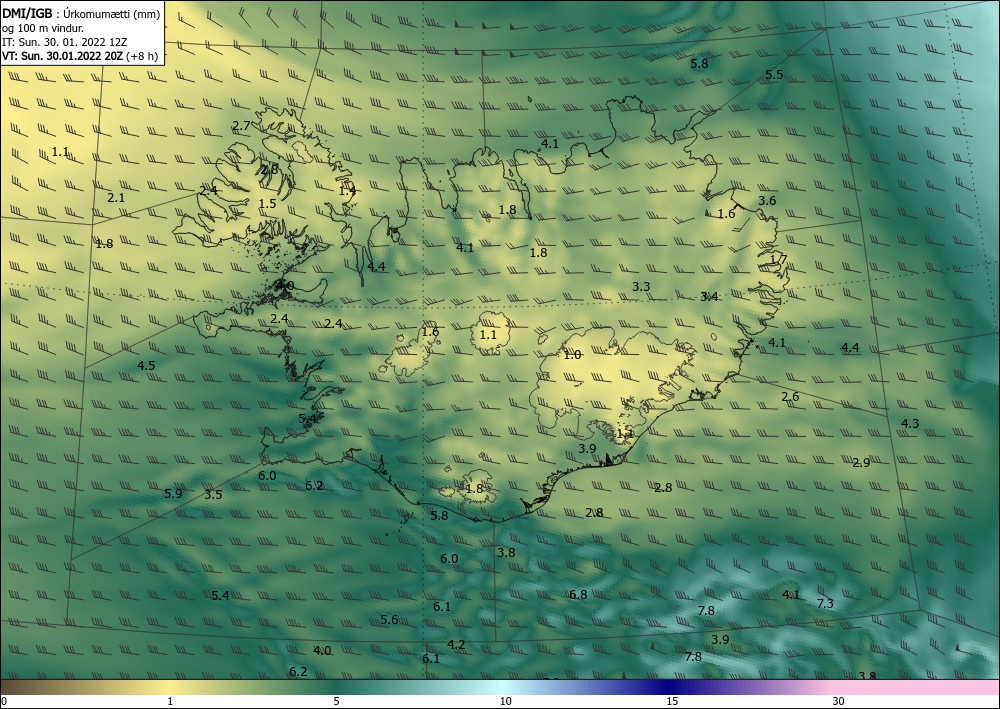Click the "og 100 m vindur." subtitle line
The image size is (1000, 709).
point(43,29)
